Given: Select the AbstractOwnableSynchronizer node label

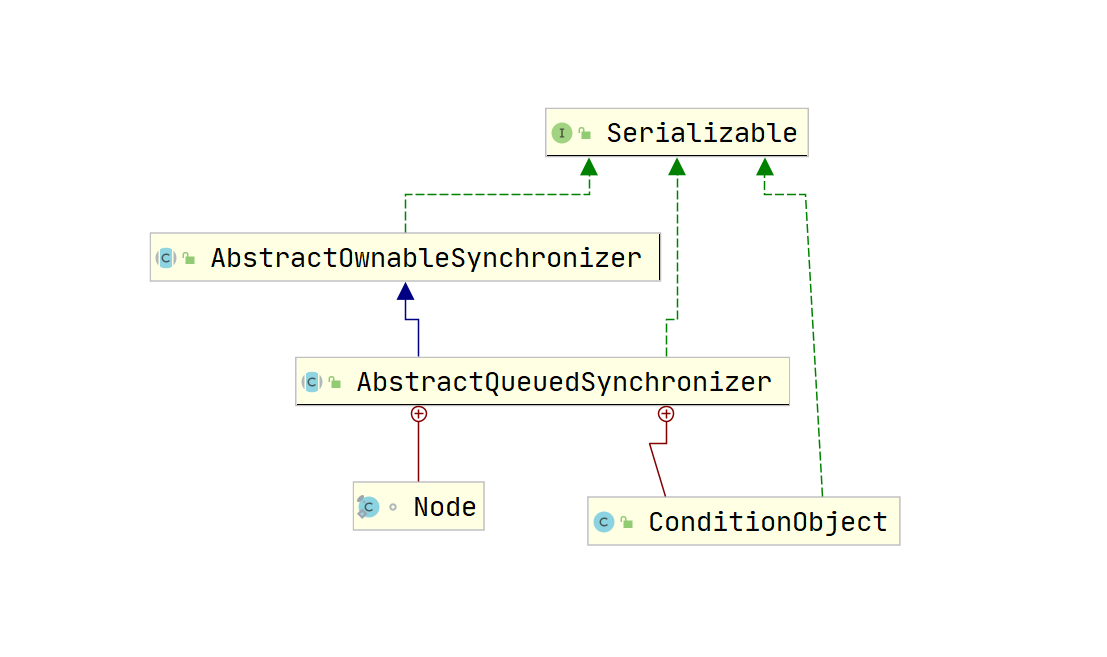Looking at the screenshot, I should (426, 258).
